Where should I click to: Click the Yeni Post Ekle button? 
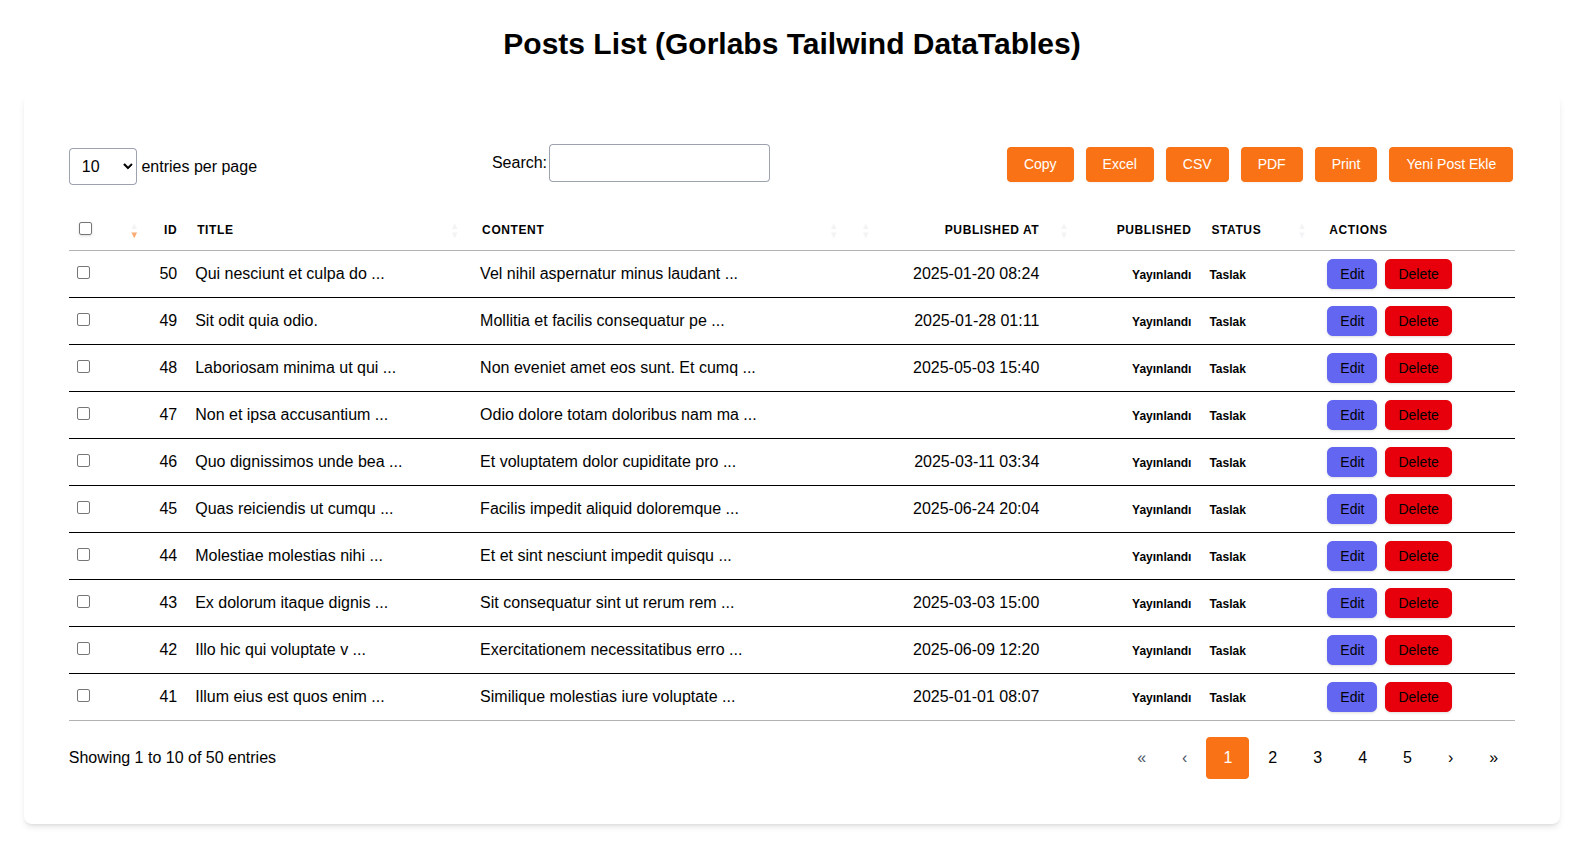click(1450, 165)
